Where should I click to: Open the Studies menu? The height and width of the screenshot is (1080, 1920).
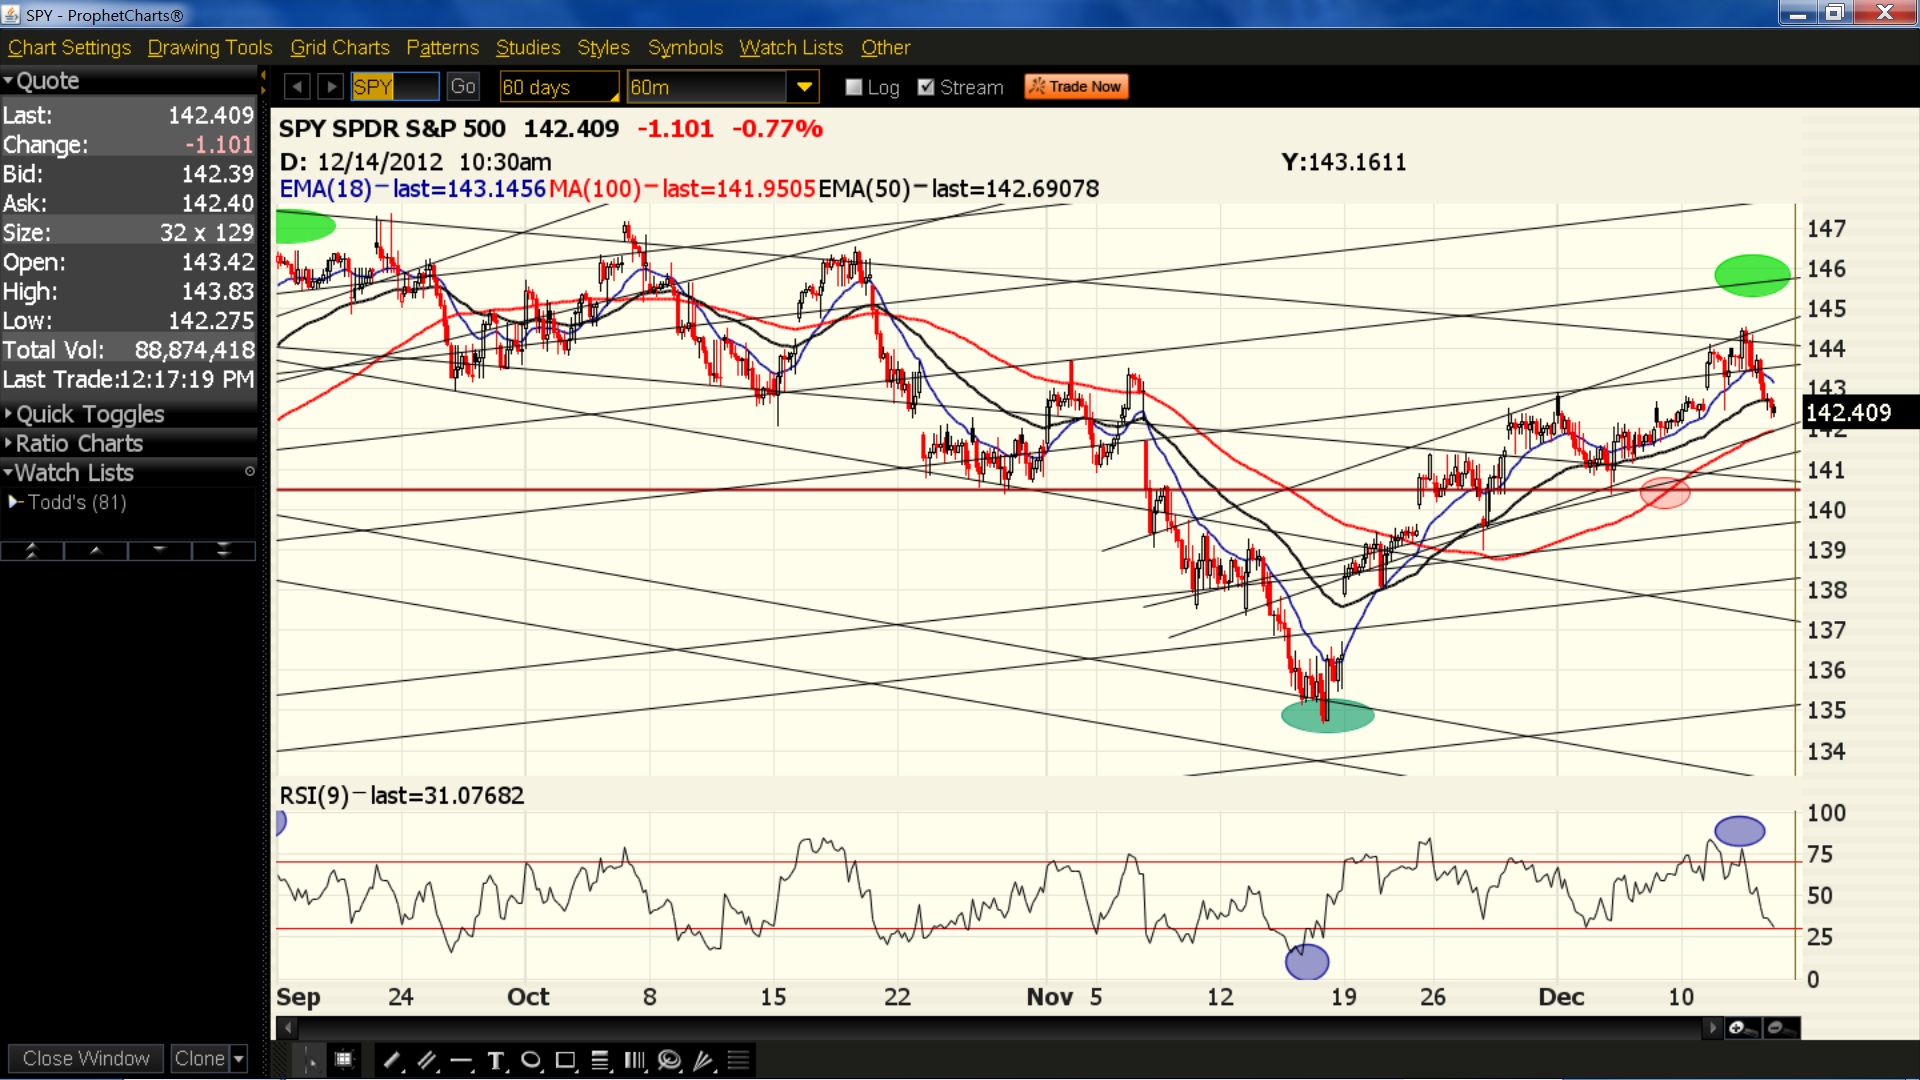[527, 48]
